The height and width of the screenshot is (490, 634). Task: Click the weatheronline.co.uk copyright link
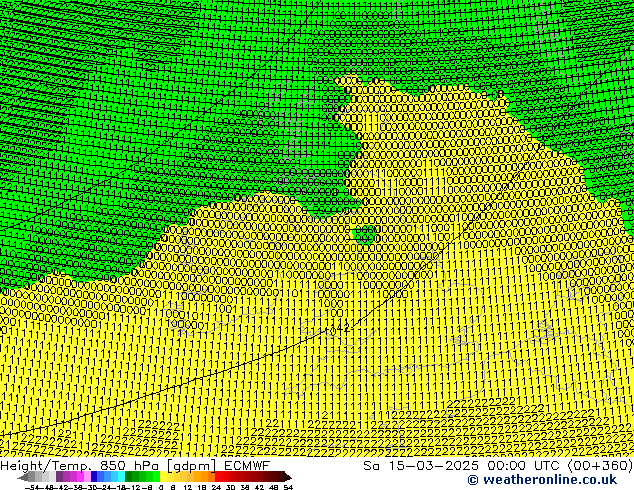pyautogui.click(x=542, y=480)
